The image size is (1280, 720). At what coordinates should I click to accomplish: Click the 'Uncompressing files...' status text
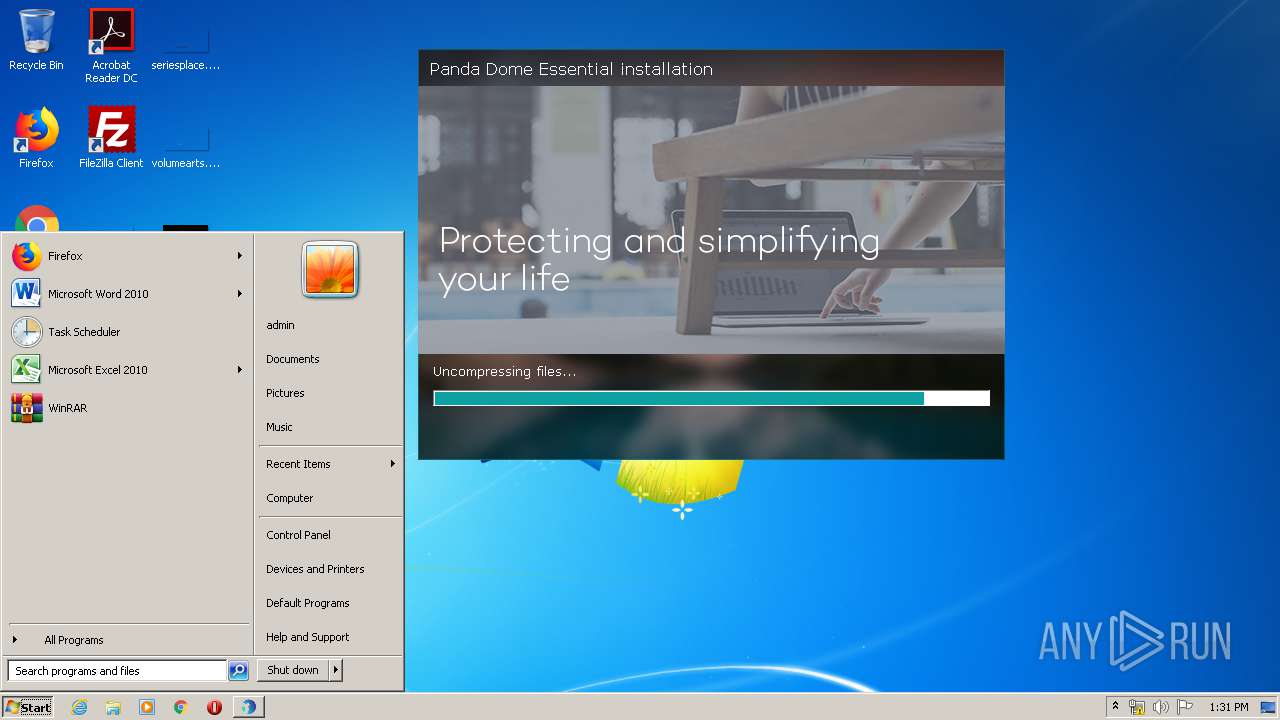(x=504, y=372)
